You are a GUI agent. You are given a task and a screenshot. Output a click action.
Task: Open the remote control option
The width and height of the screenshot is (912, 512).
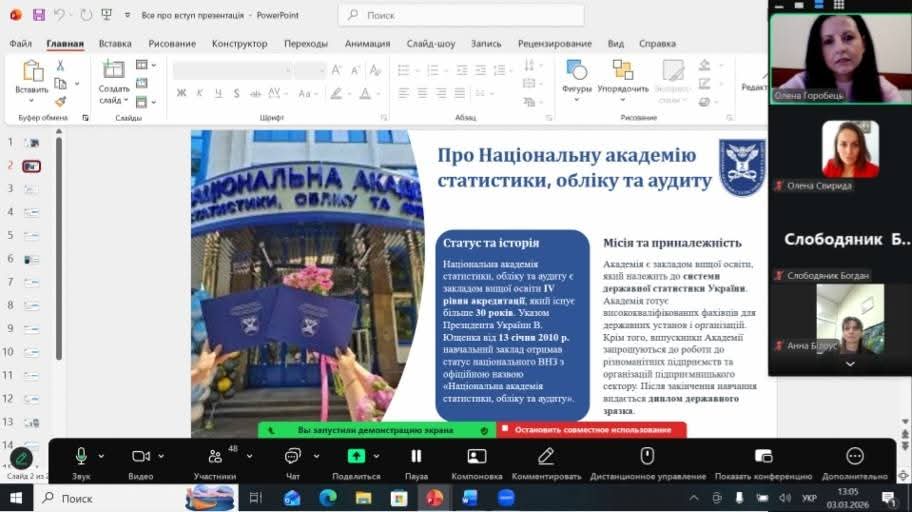pyautogui.click(x=647, y=457)
